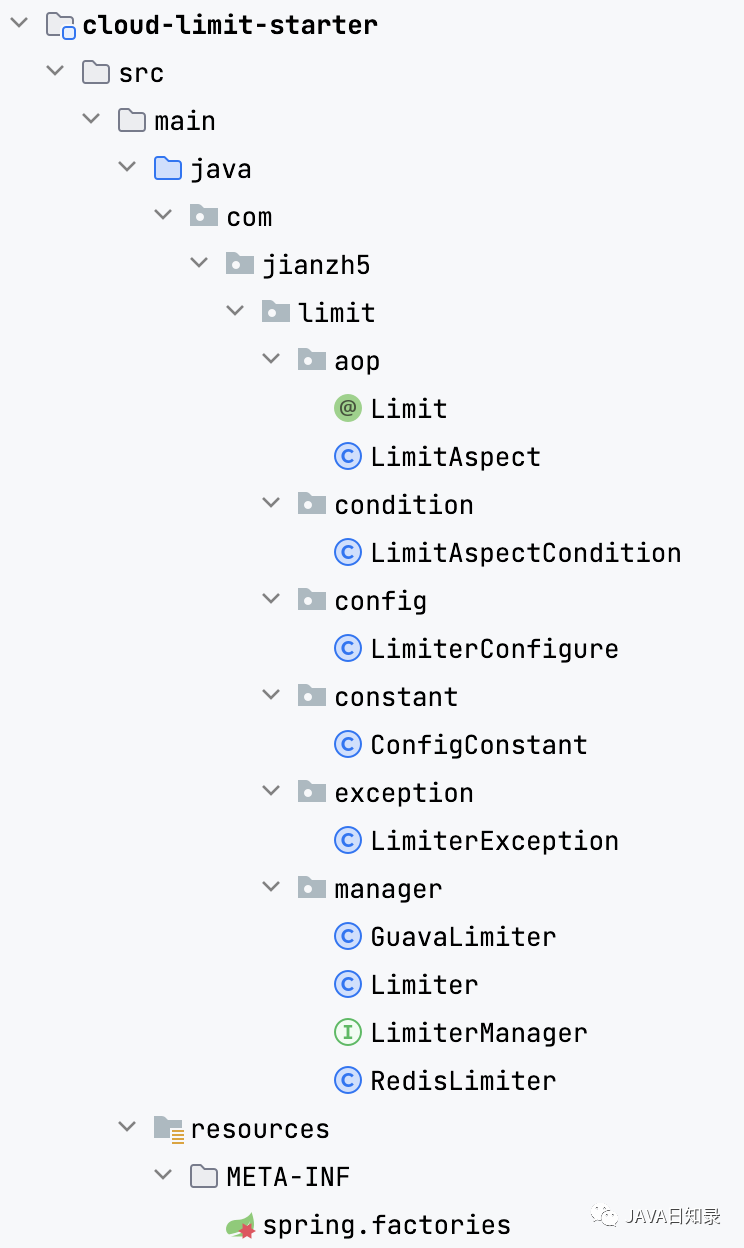Select the jianzh5 package node
Image resolution: width=744 pixels, height=1248 pixels.
[x=316, y=264]
